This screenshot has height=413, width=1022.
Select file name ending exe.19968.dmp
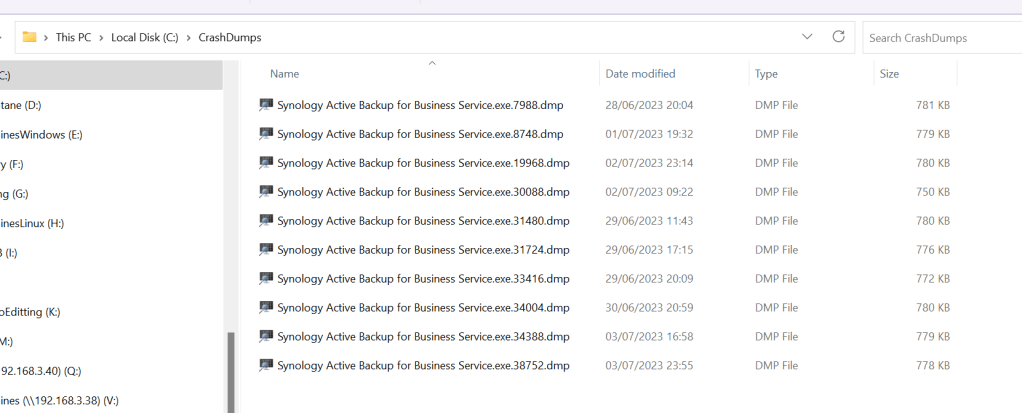click(x=423, y=163)
